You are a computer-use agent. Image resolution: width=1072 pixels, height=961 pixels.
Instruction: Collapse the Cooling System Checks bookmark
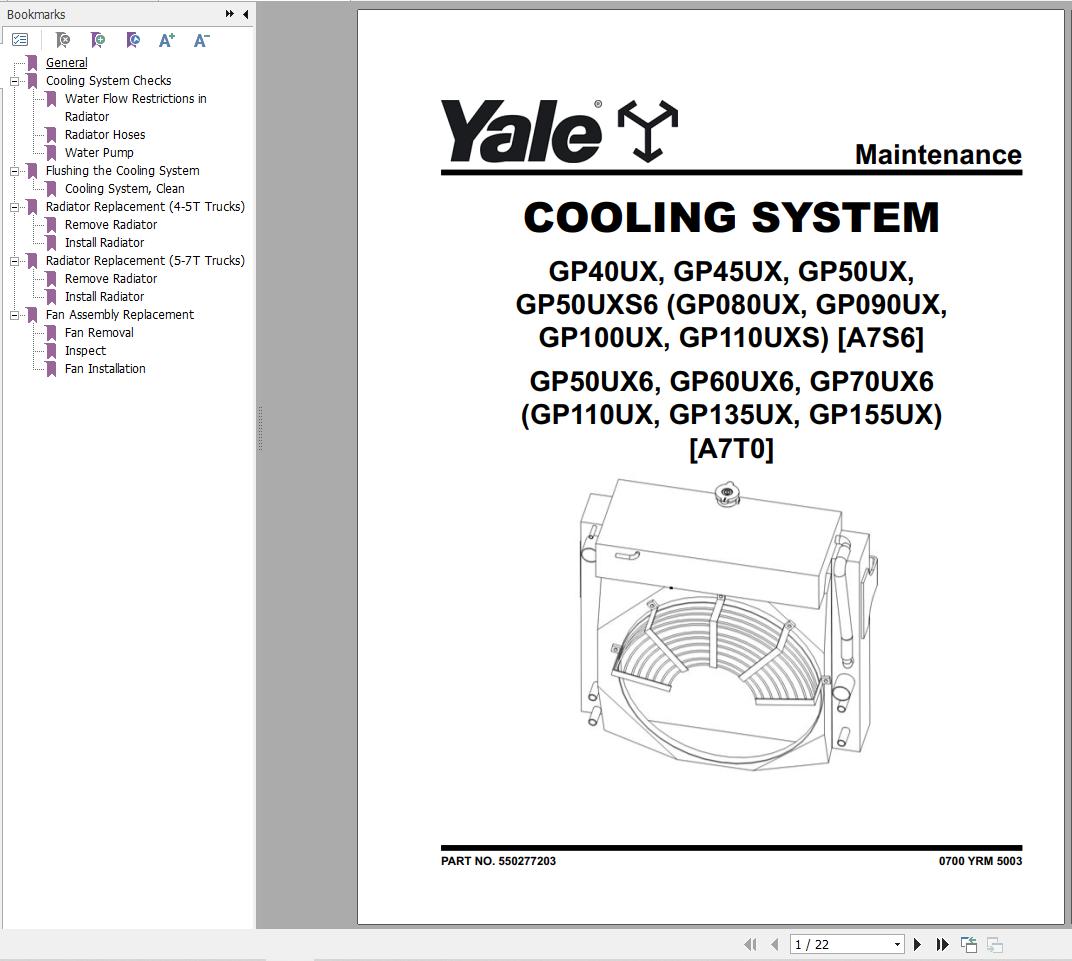click(x=14, y=81)
